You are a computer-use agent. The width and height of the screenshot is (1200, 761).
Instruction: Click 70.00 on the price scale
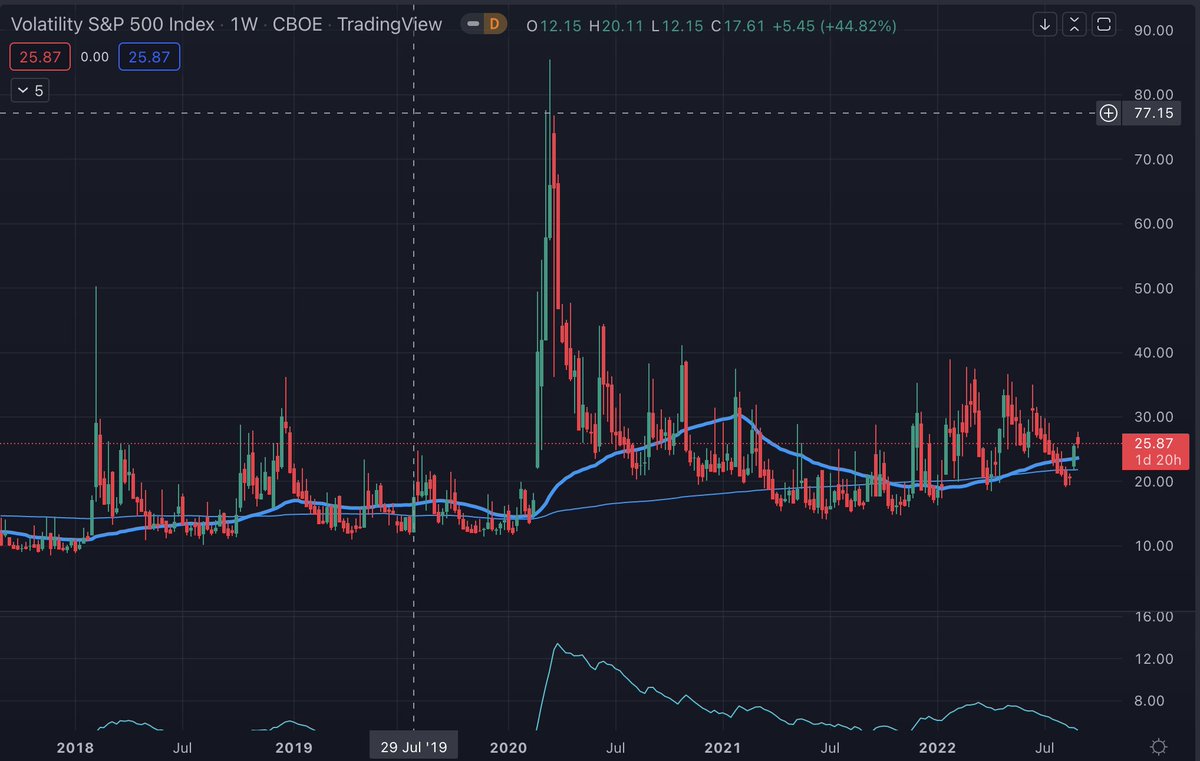(1153, 159)
